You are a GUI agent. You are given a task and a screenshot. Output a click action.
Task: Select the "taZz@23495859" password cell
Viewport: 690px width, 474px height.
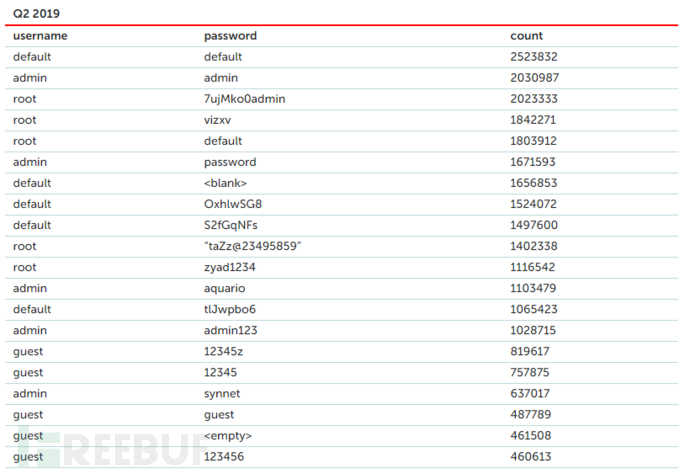pos(252,246)
